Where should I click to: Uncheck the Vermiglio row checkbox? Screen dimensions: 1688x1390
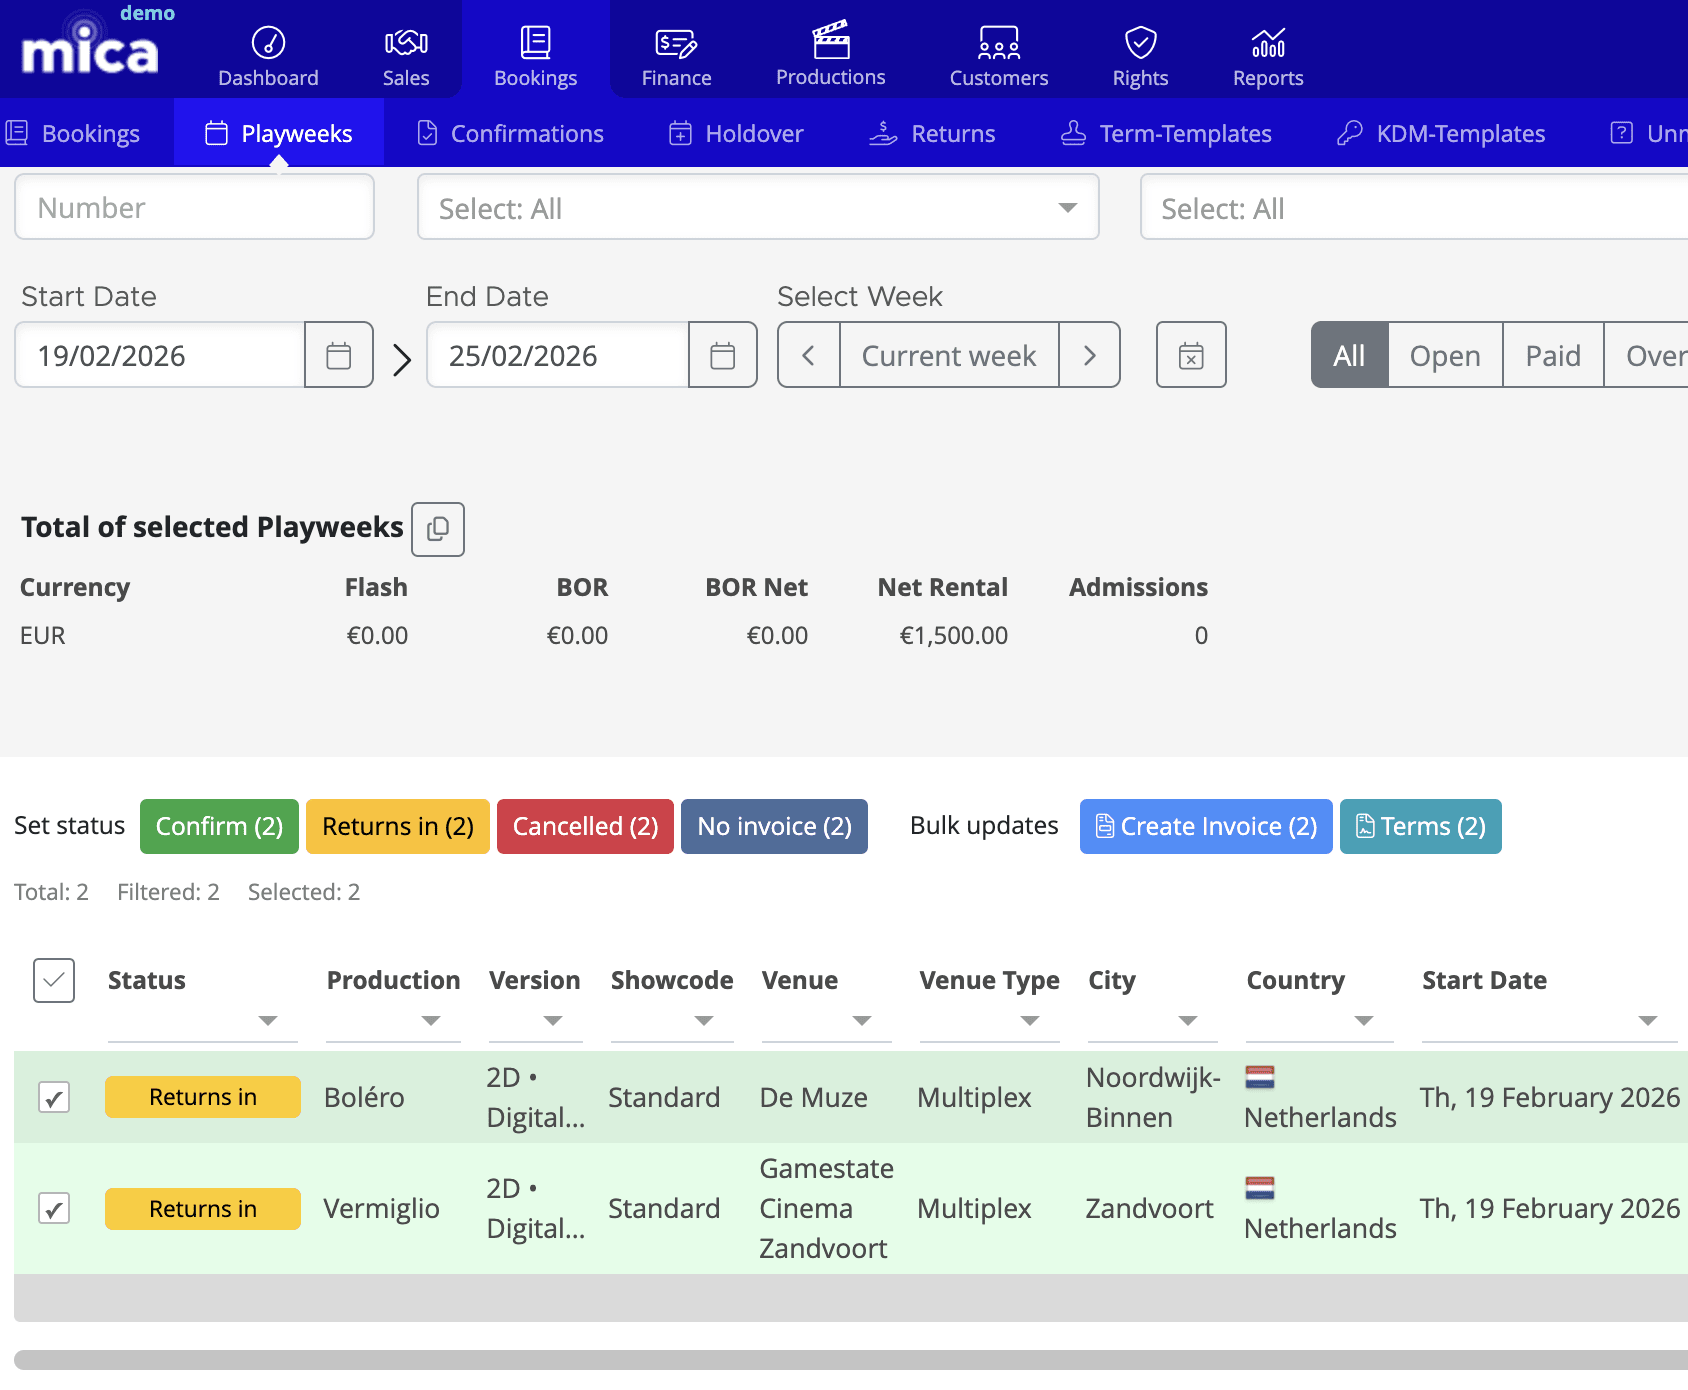click(54, 1208)
